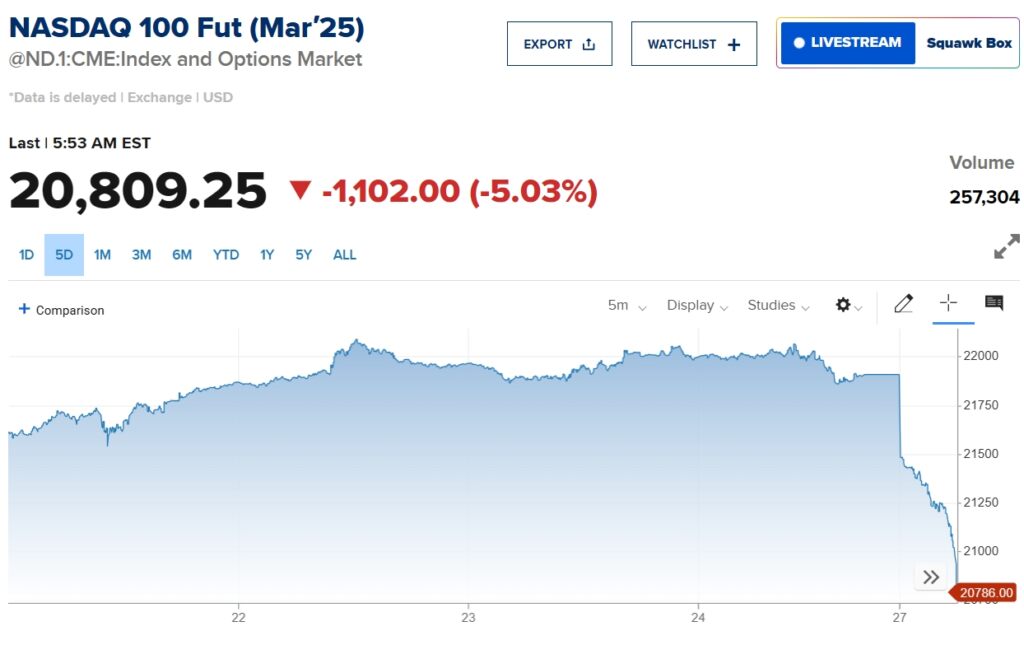
Task: Open the chart comments panel icon
Action: 993,304
